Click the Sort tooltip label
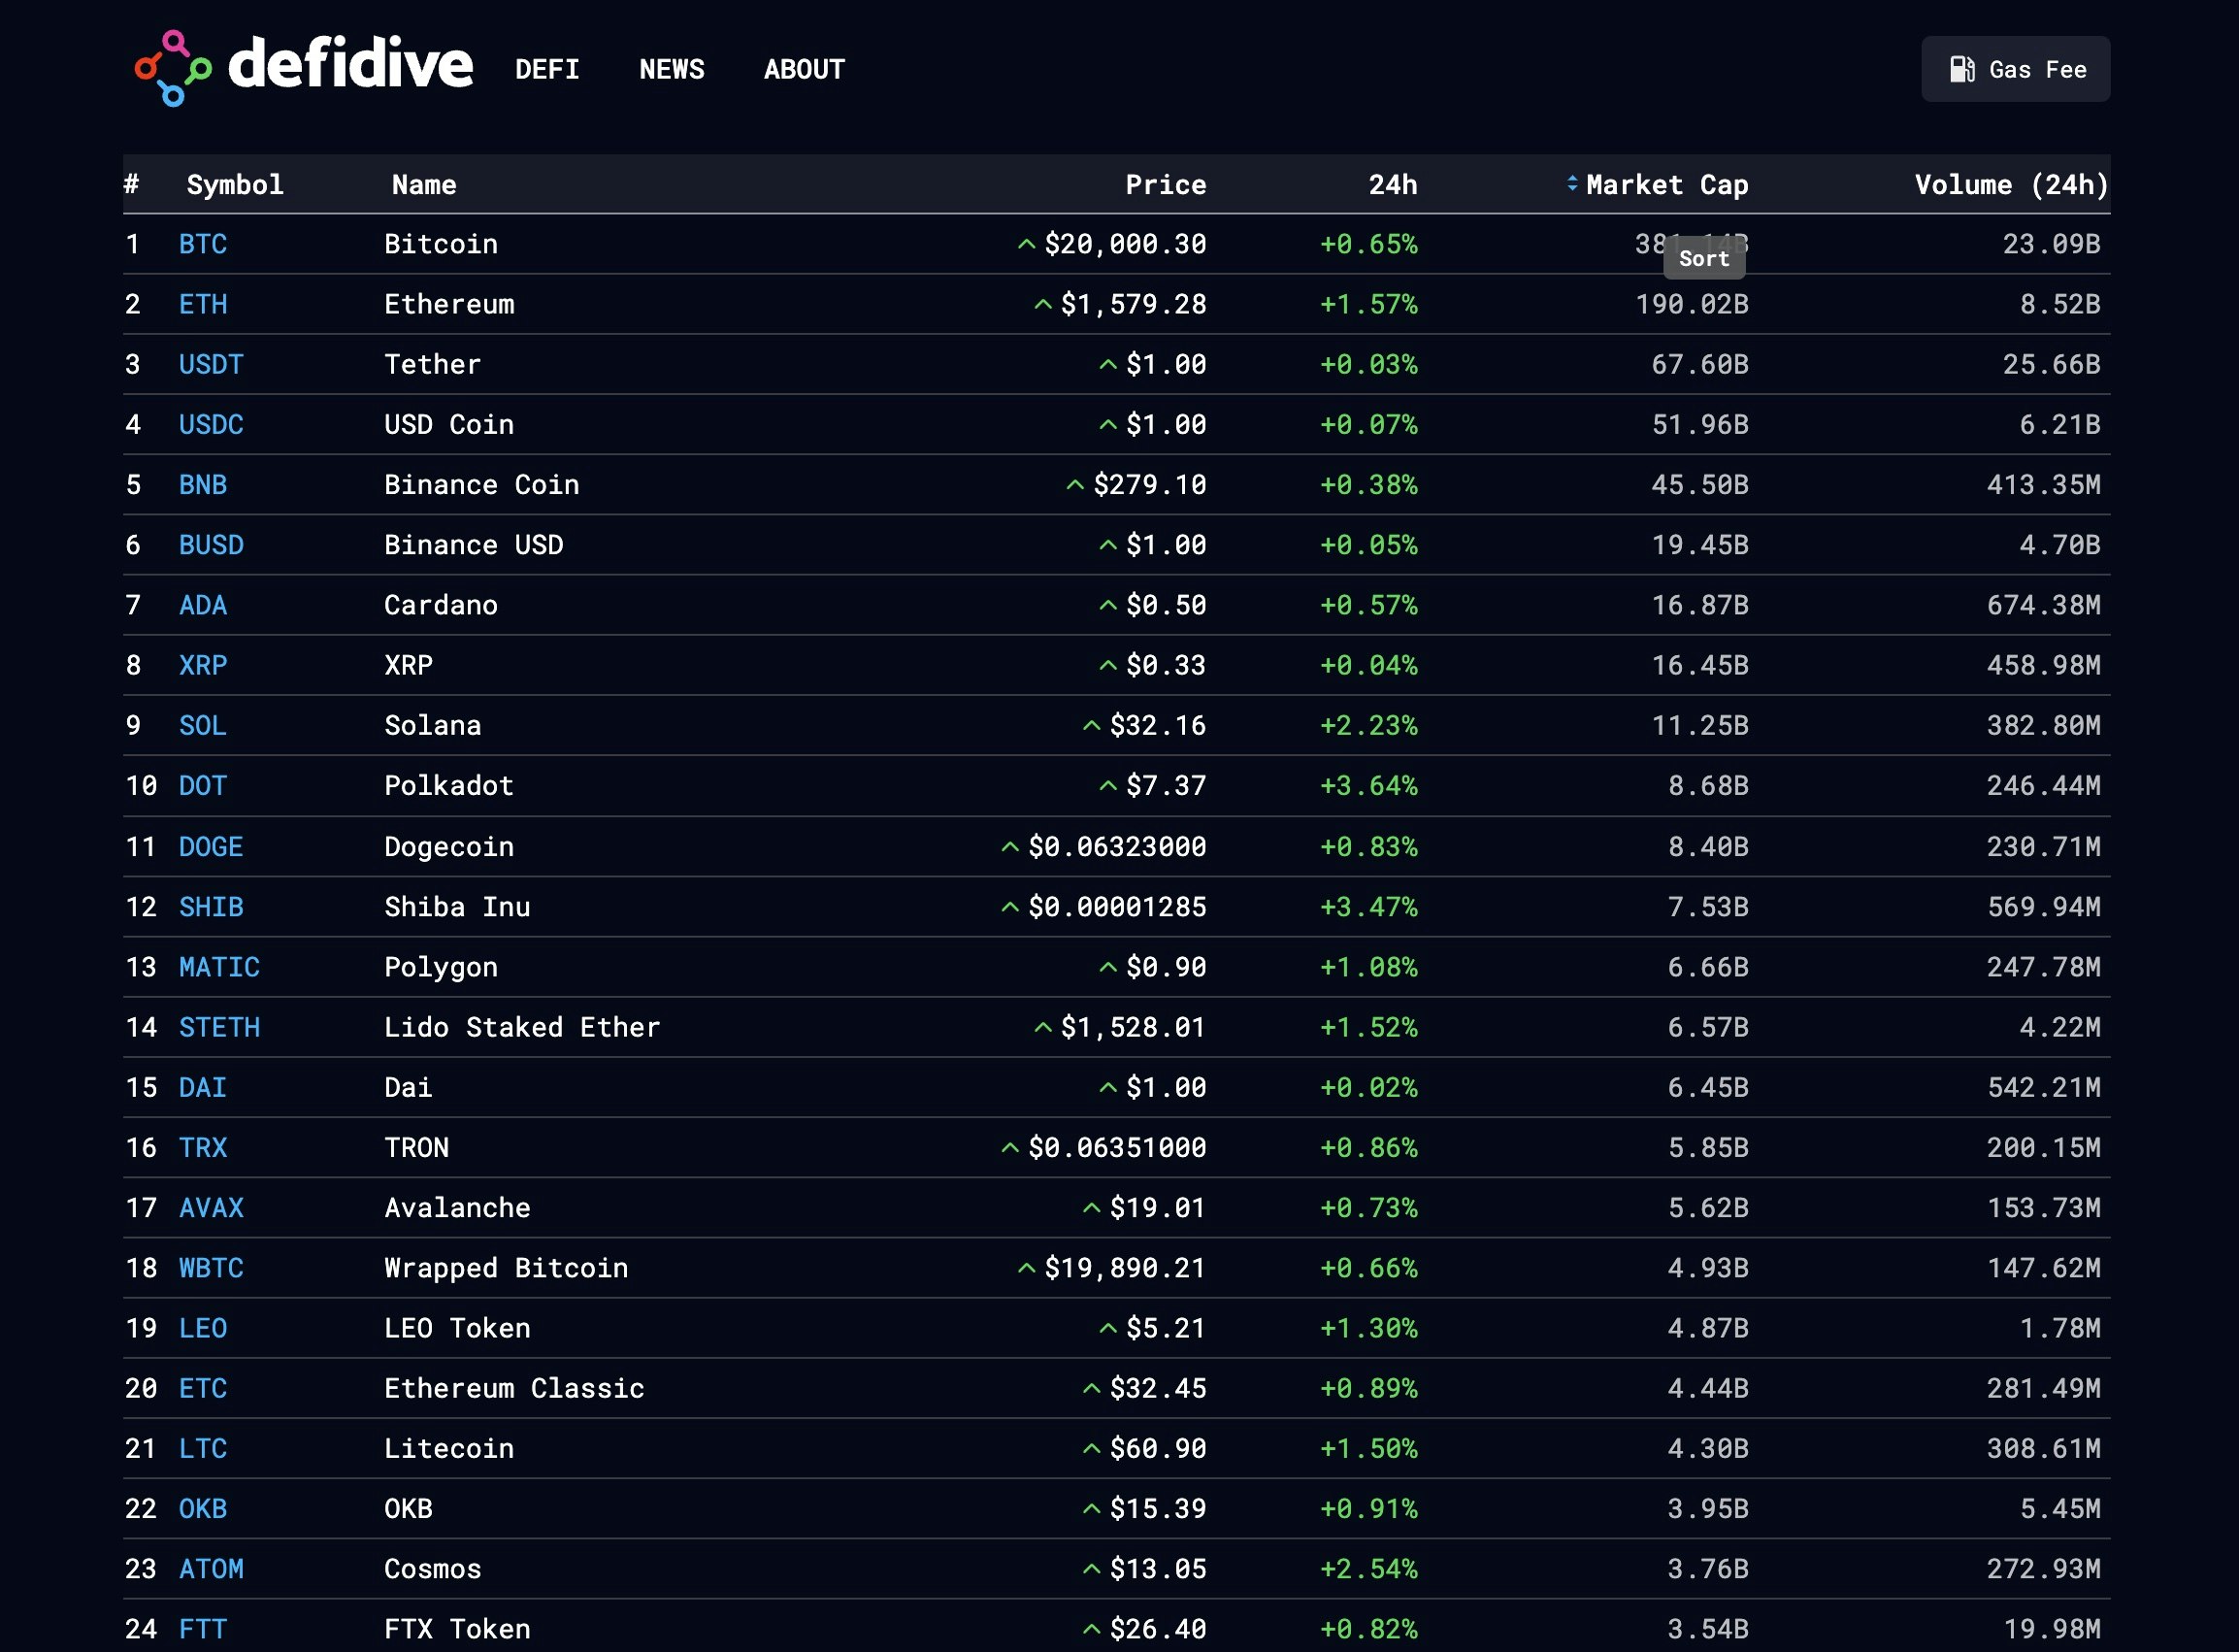2239x1652 pixels. 1704,258
